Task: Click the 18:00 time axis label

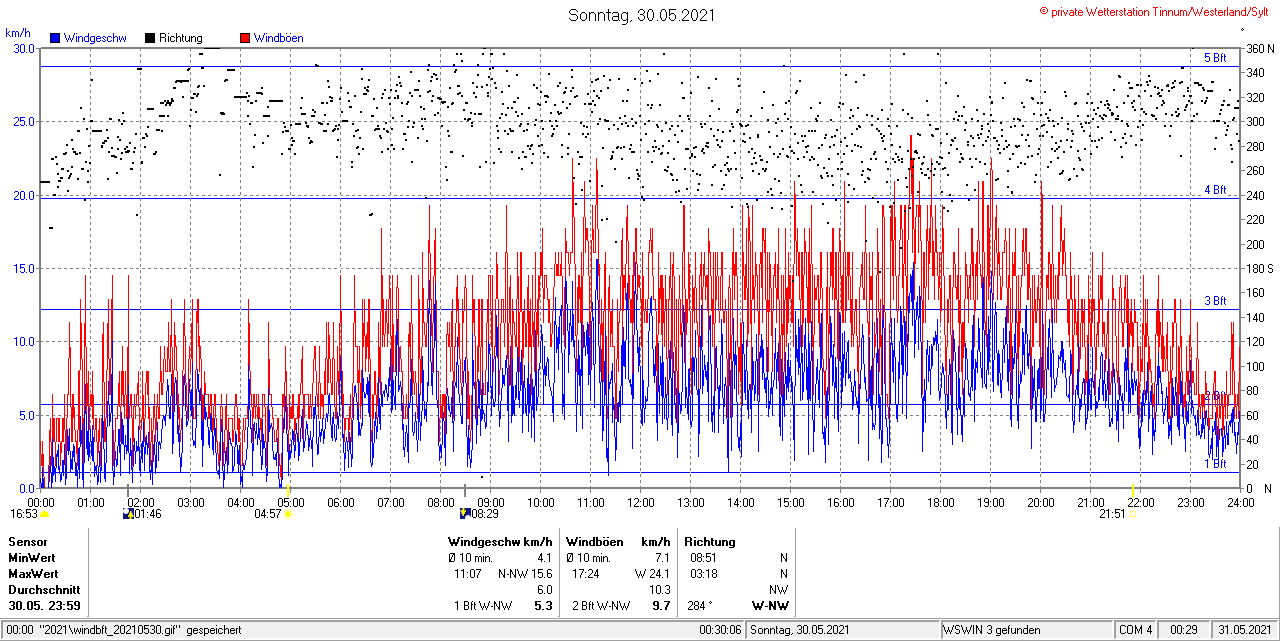Action: pyautogui.click(x=940, y=502)
